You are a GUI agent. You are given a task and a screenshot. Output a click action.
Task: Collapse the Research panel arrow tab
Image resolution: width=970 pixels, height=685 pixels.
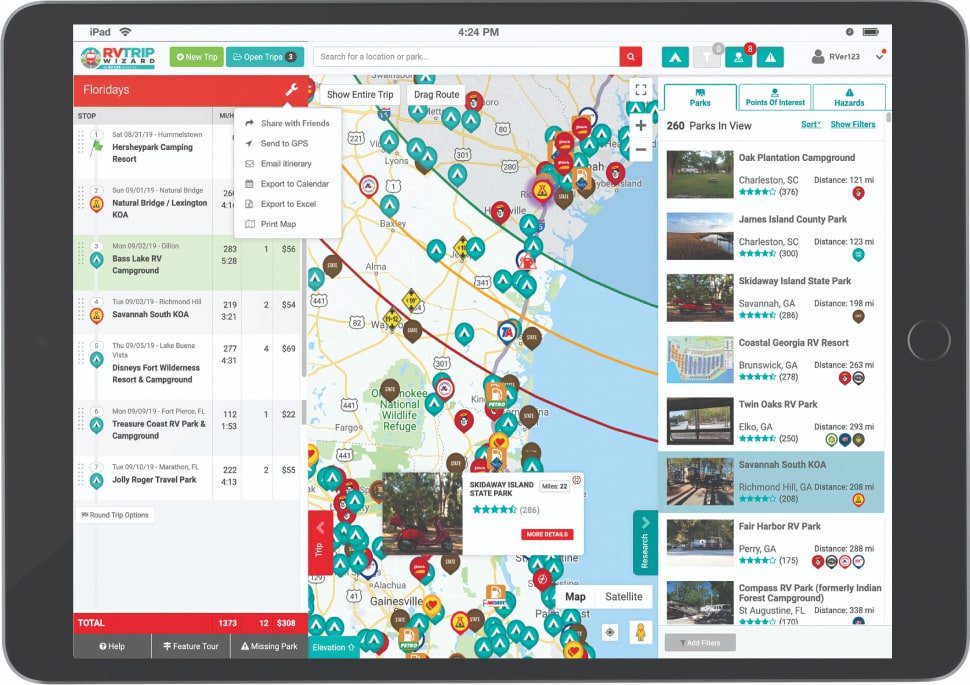[645, 543]
